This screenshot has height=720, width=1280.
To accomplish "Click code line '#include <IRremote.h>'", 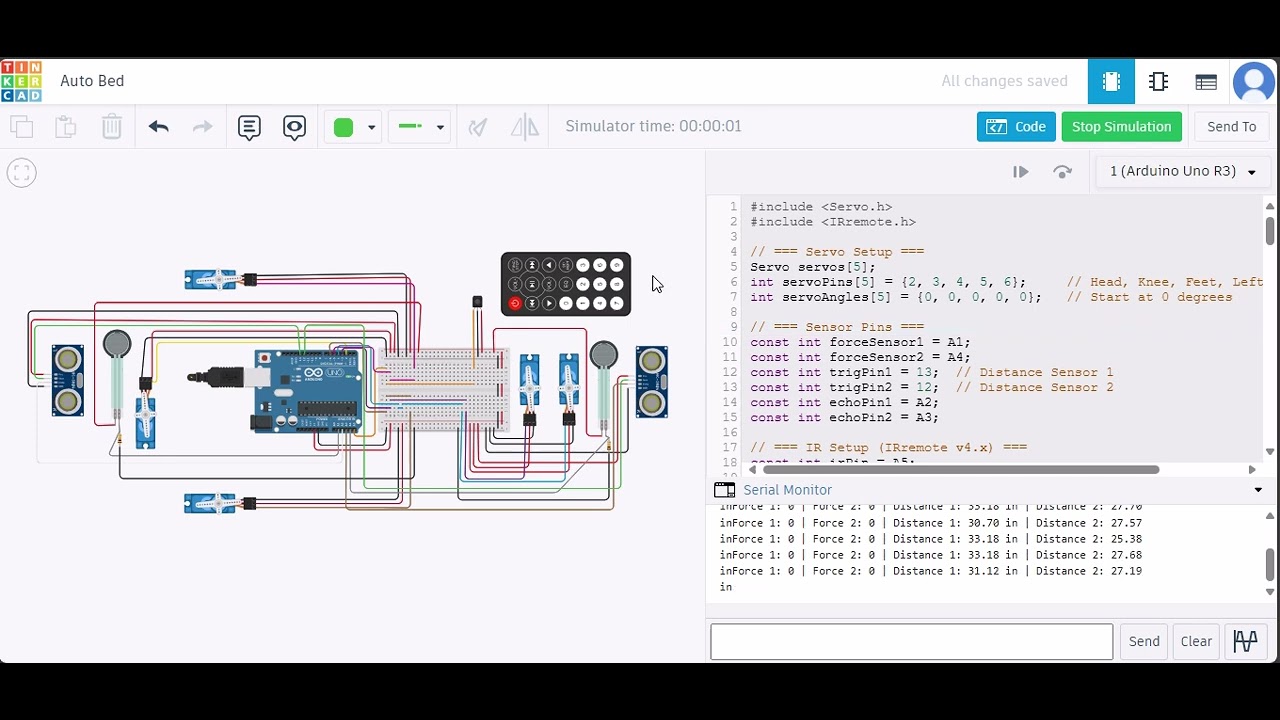I will point(833,222).
